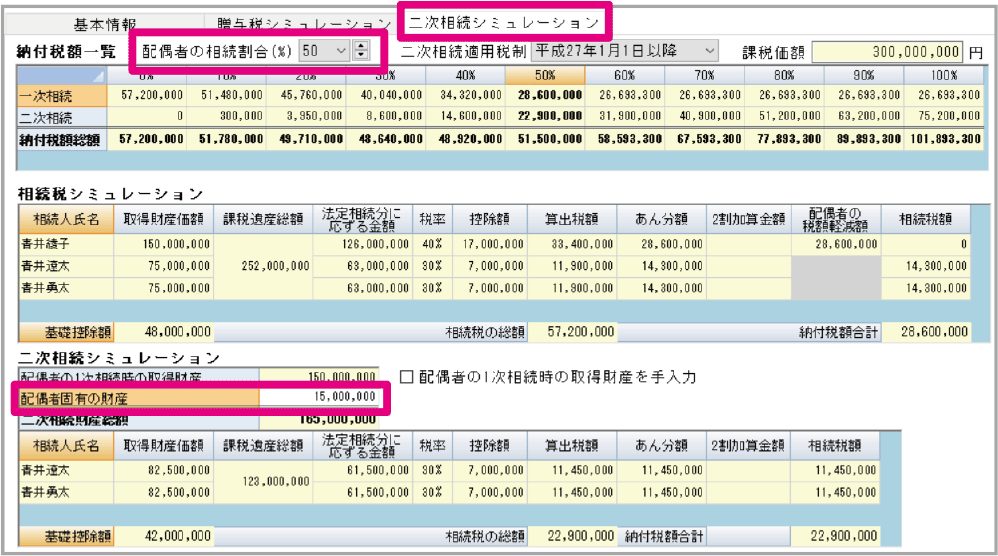Click the 配偶者固有の財産 value field
Viewport: 998px width, 556px height.
tap(322, 397)
